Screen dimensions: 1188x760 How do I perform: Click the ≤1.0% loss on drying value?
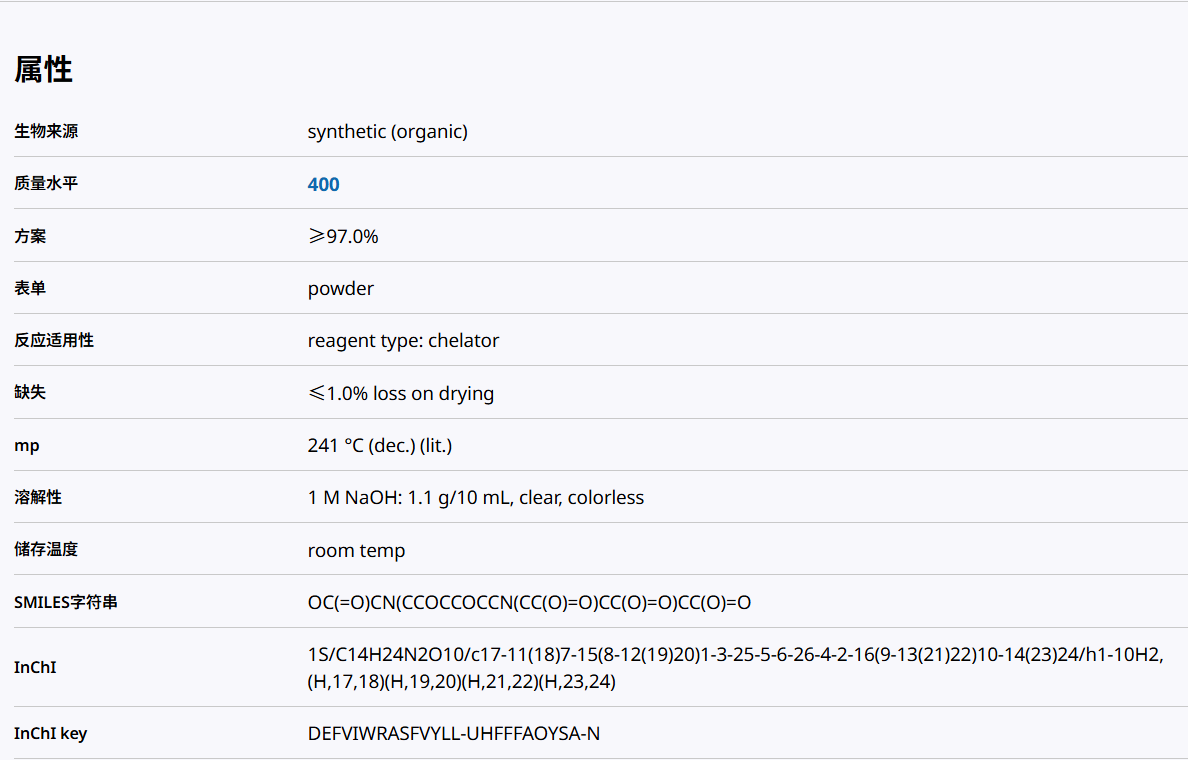(x=400, y=393)
